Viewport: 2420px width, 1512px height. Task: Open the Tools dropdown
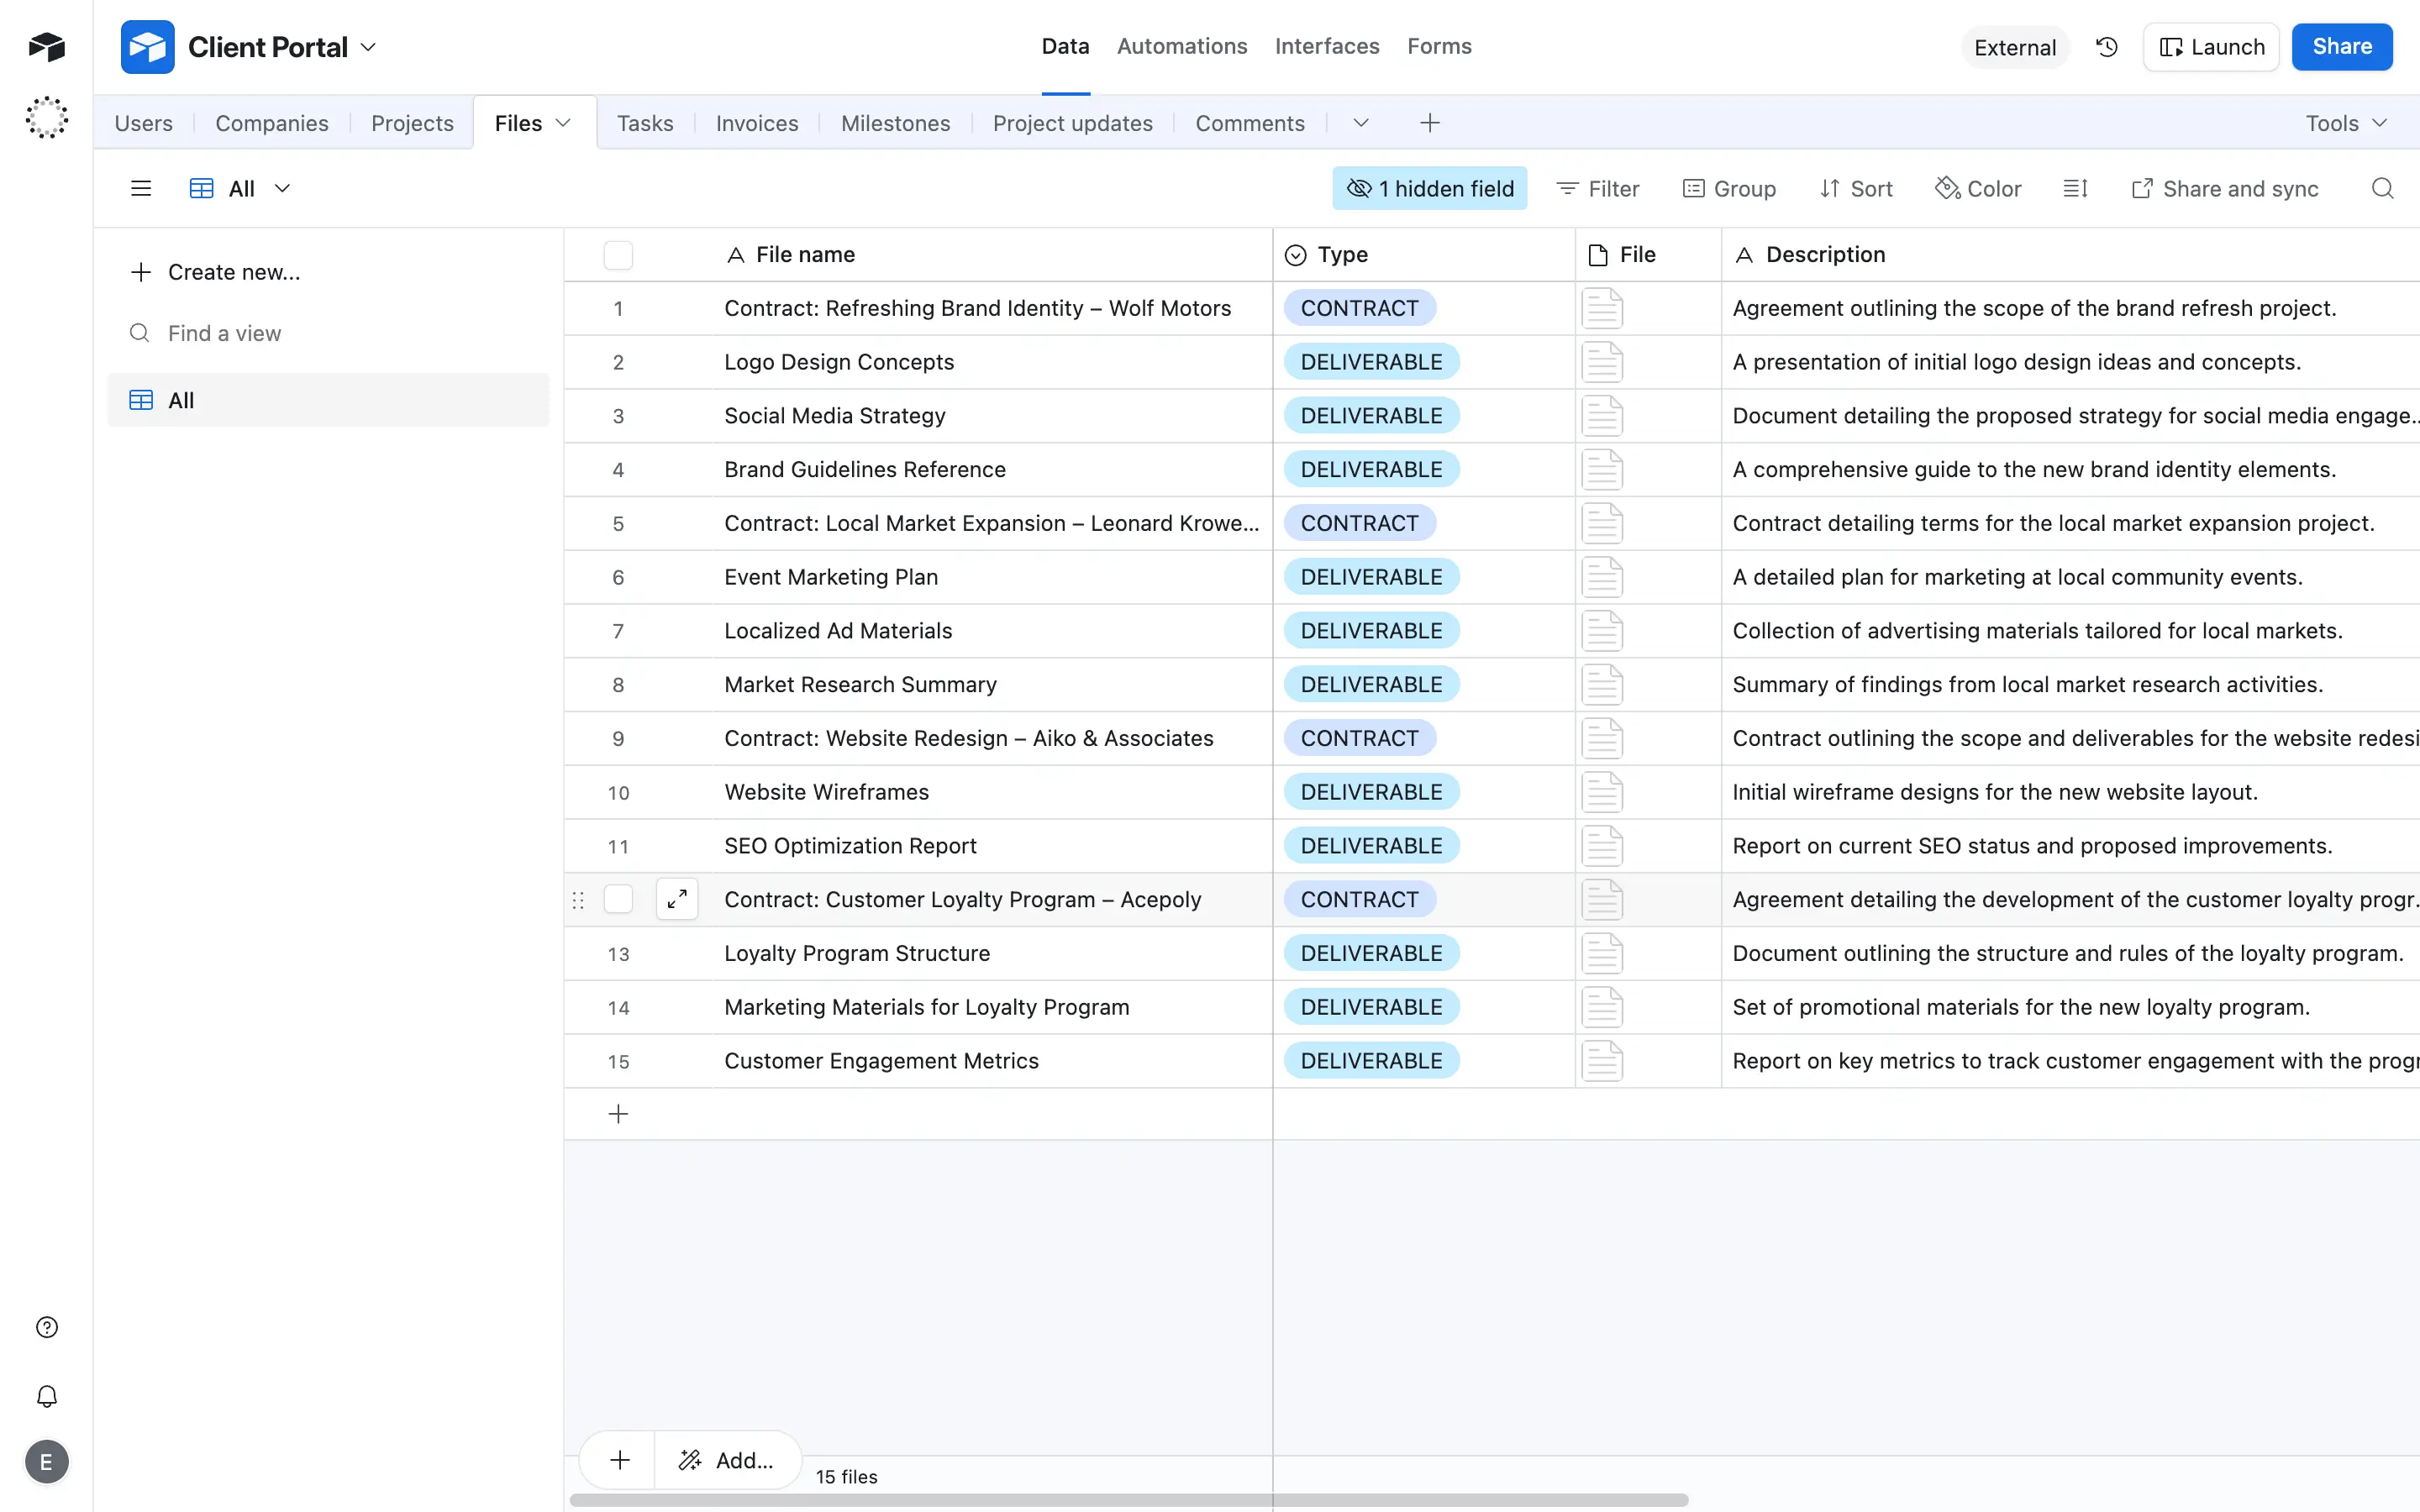tap(2346, 123)
